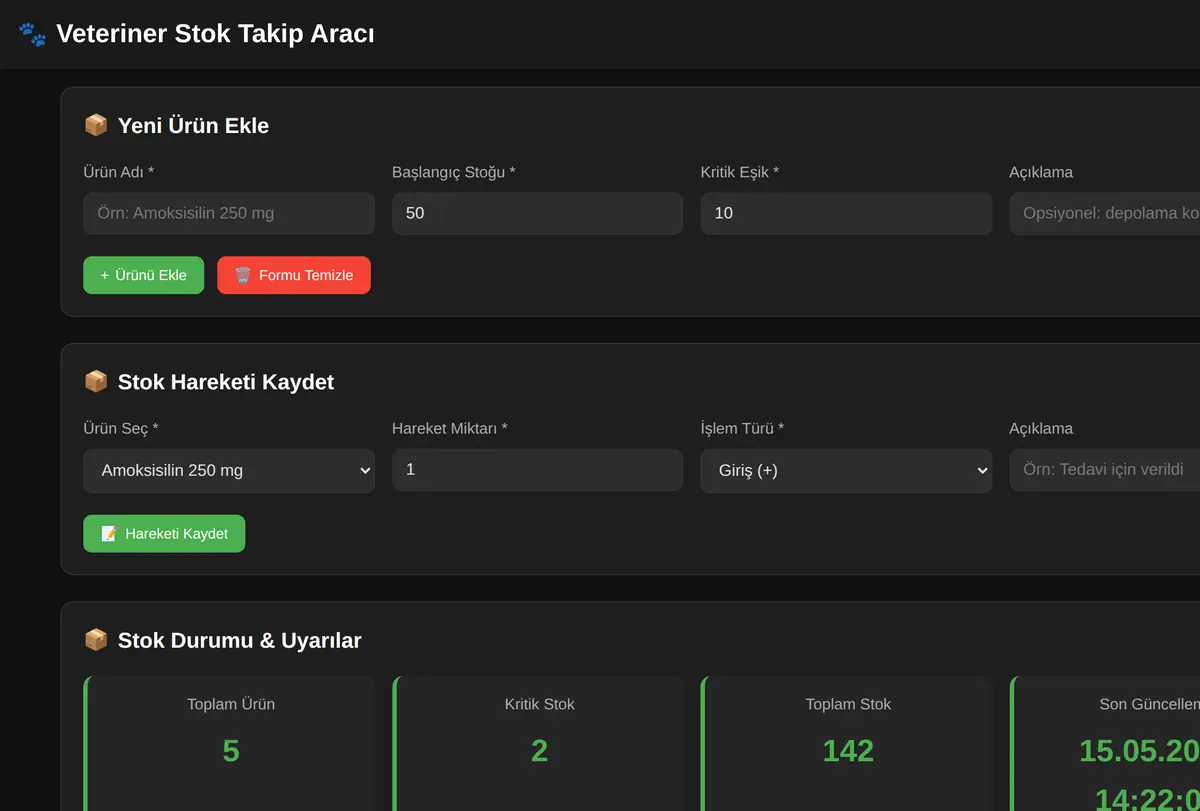1200x811 pixels.
Task: Click the Kritik Stok card label
Action: click(540, 704)
